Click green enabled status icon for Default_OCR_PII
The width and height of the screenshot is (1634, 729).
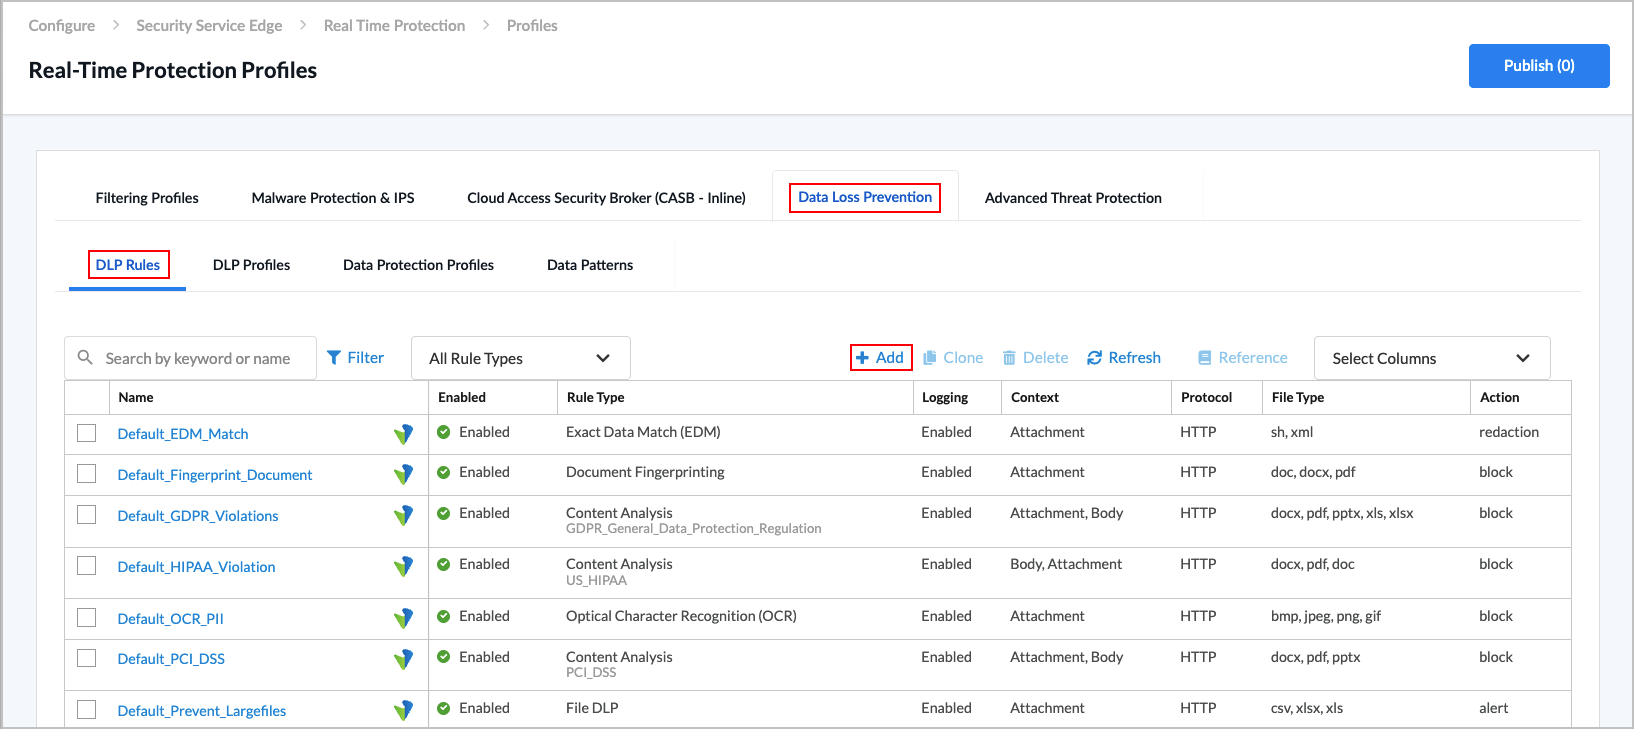click(444, 616)
